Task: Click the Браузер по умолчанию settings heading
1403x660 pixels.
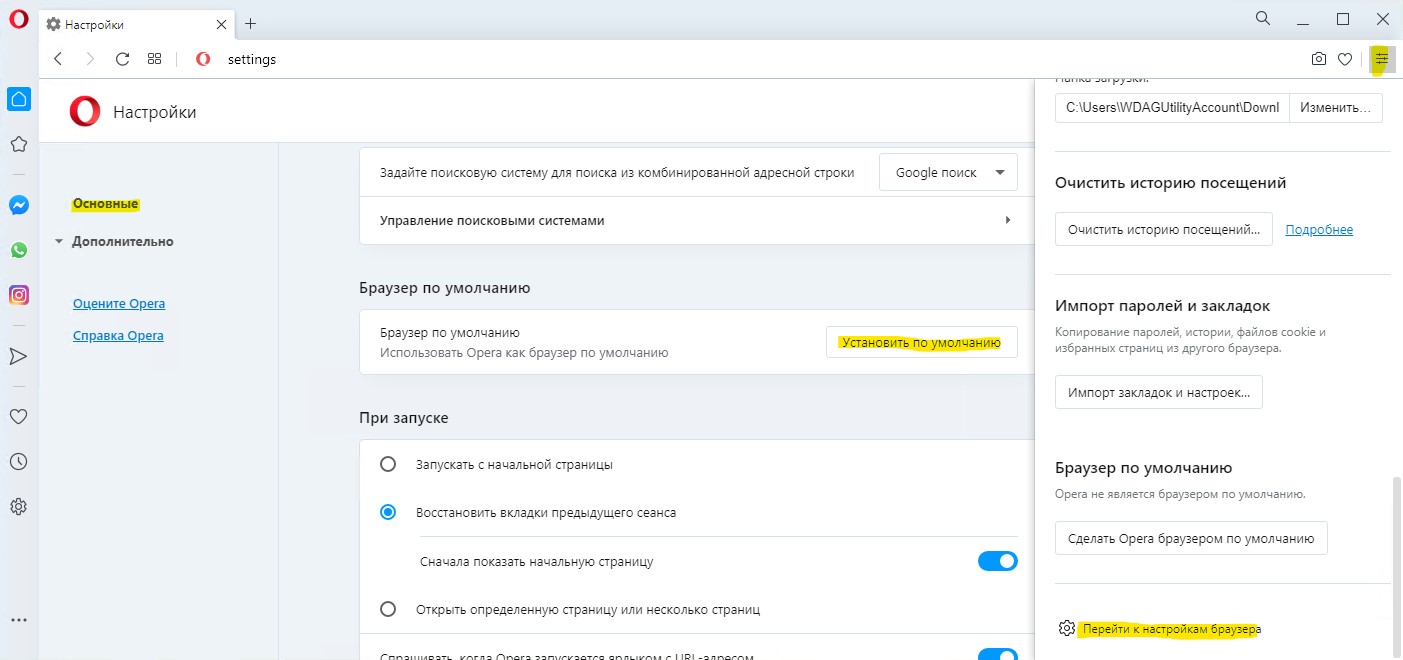Action: point(444,288)
